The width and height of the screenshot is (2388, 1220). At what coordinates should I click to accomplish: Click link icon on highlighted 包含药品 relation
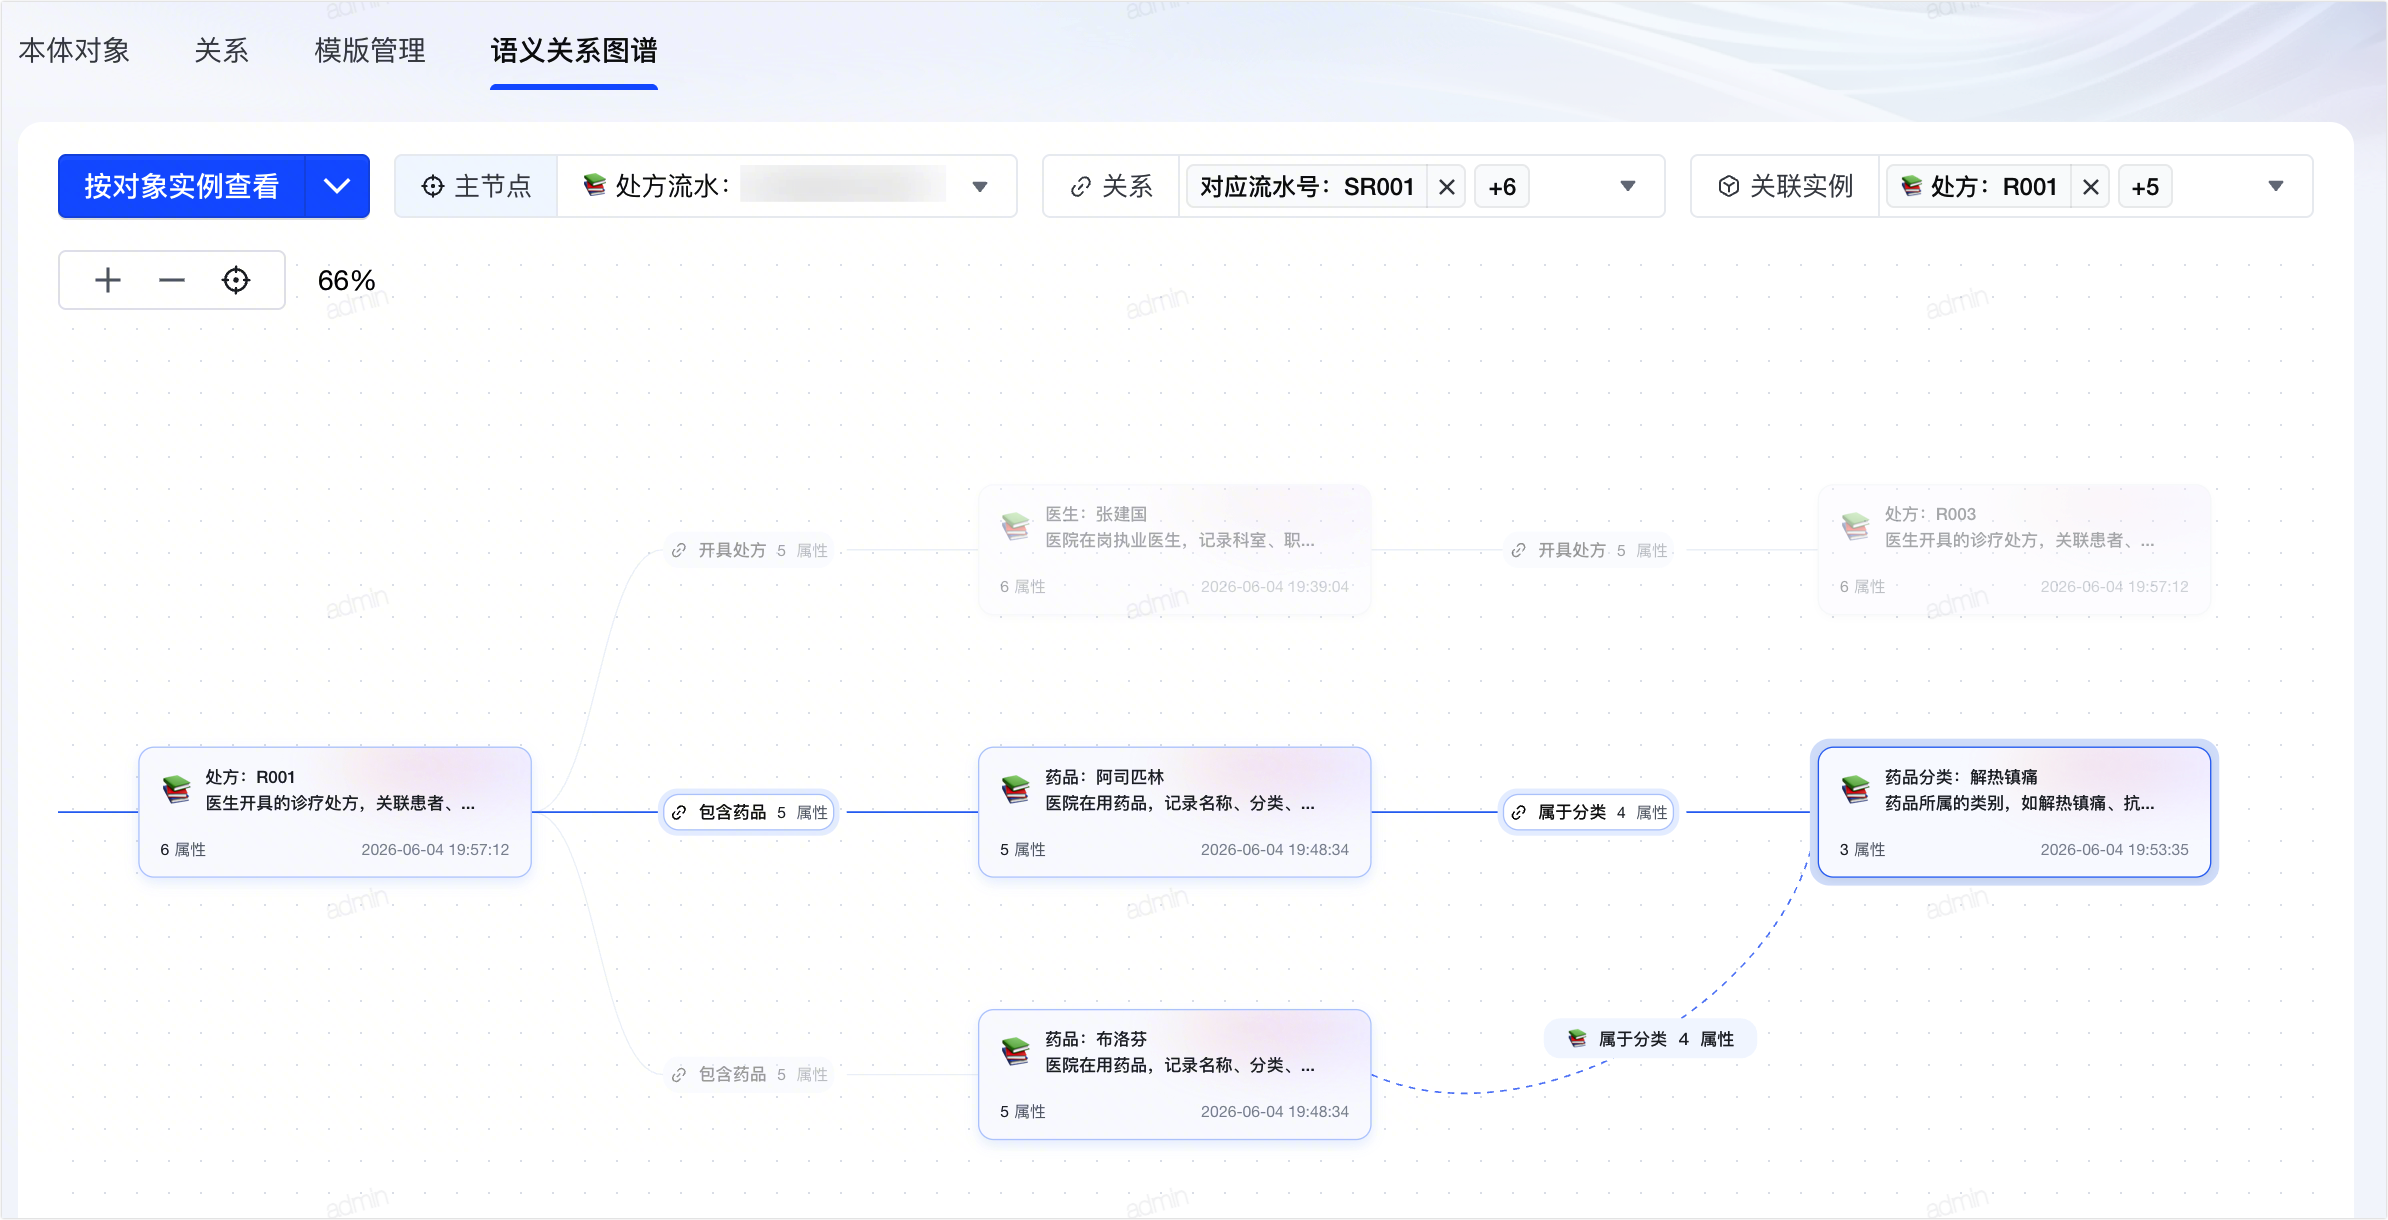679,812
